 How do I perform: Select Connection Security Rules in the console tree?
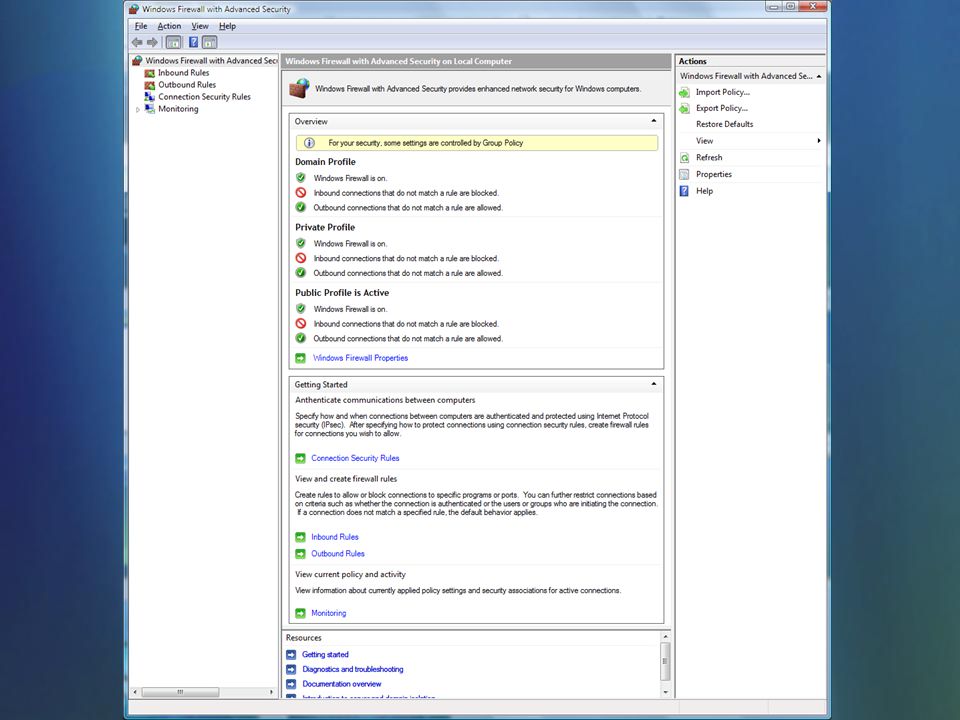204,97
